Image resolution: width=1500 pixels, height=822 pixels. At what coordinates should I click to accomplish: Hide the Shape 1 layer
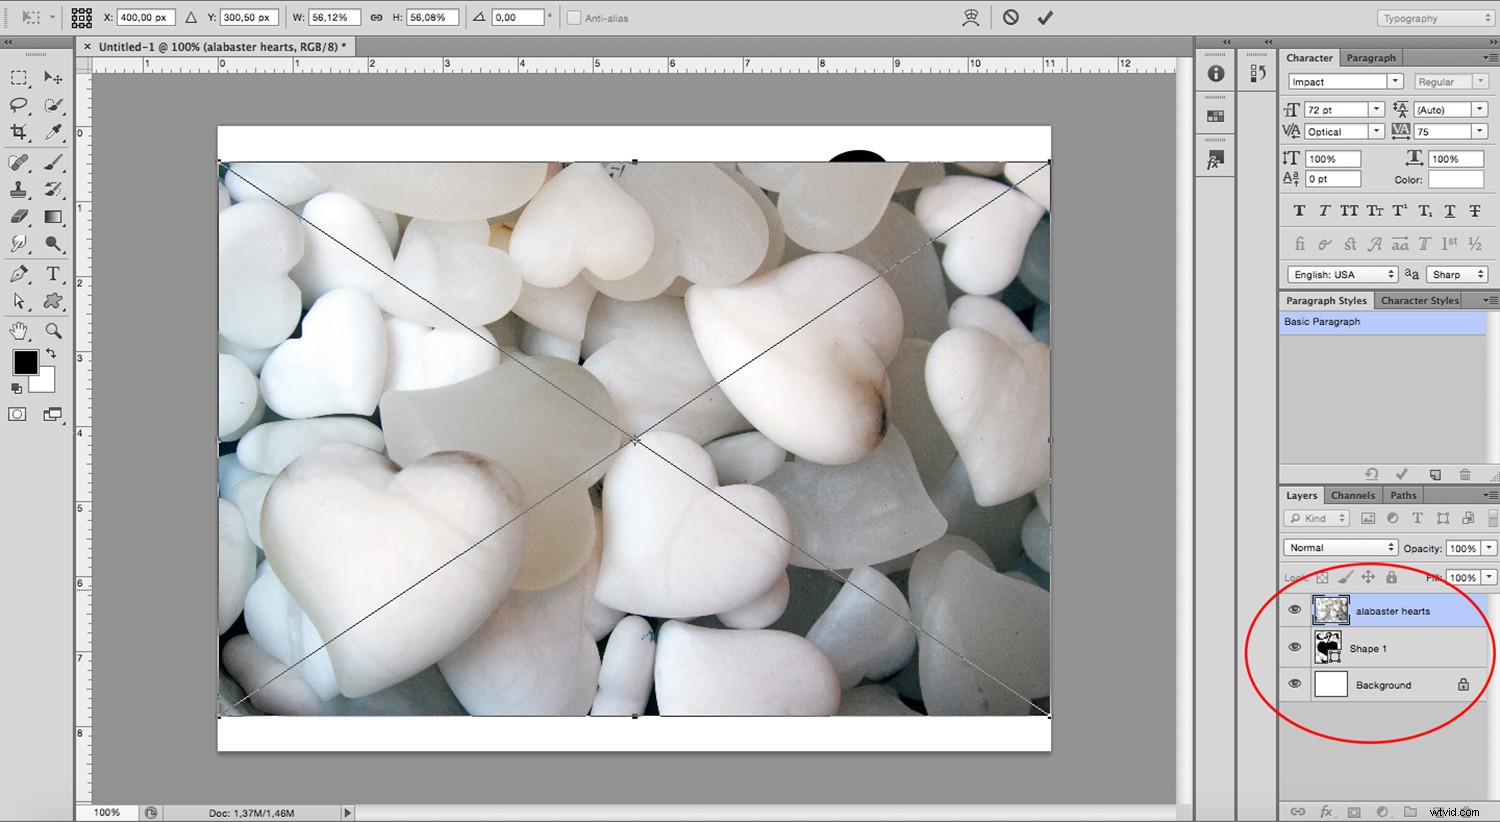pos(1295,647)
